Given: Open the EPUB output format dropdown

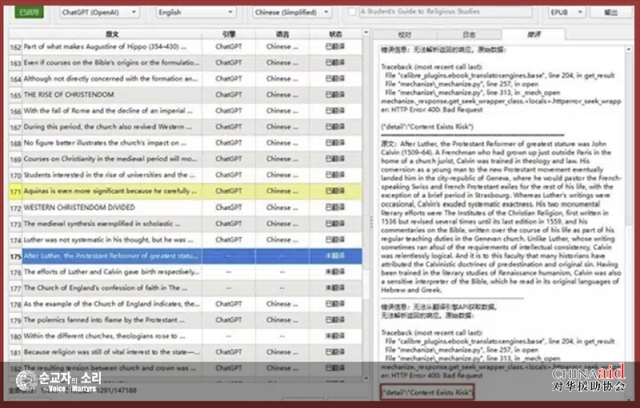Looking at the screenshot, I should (567, 12).
